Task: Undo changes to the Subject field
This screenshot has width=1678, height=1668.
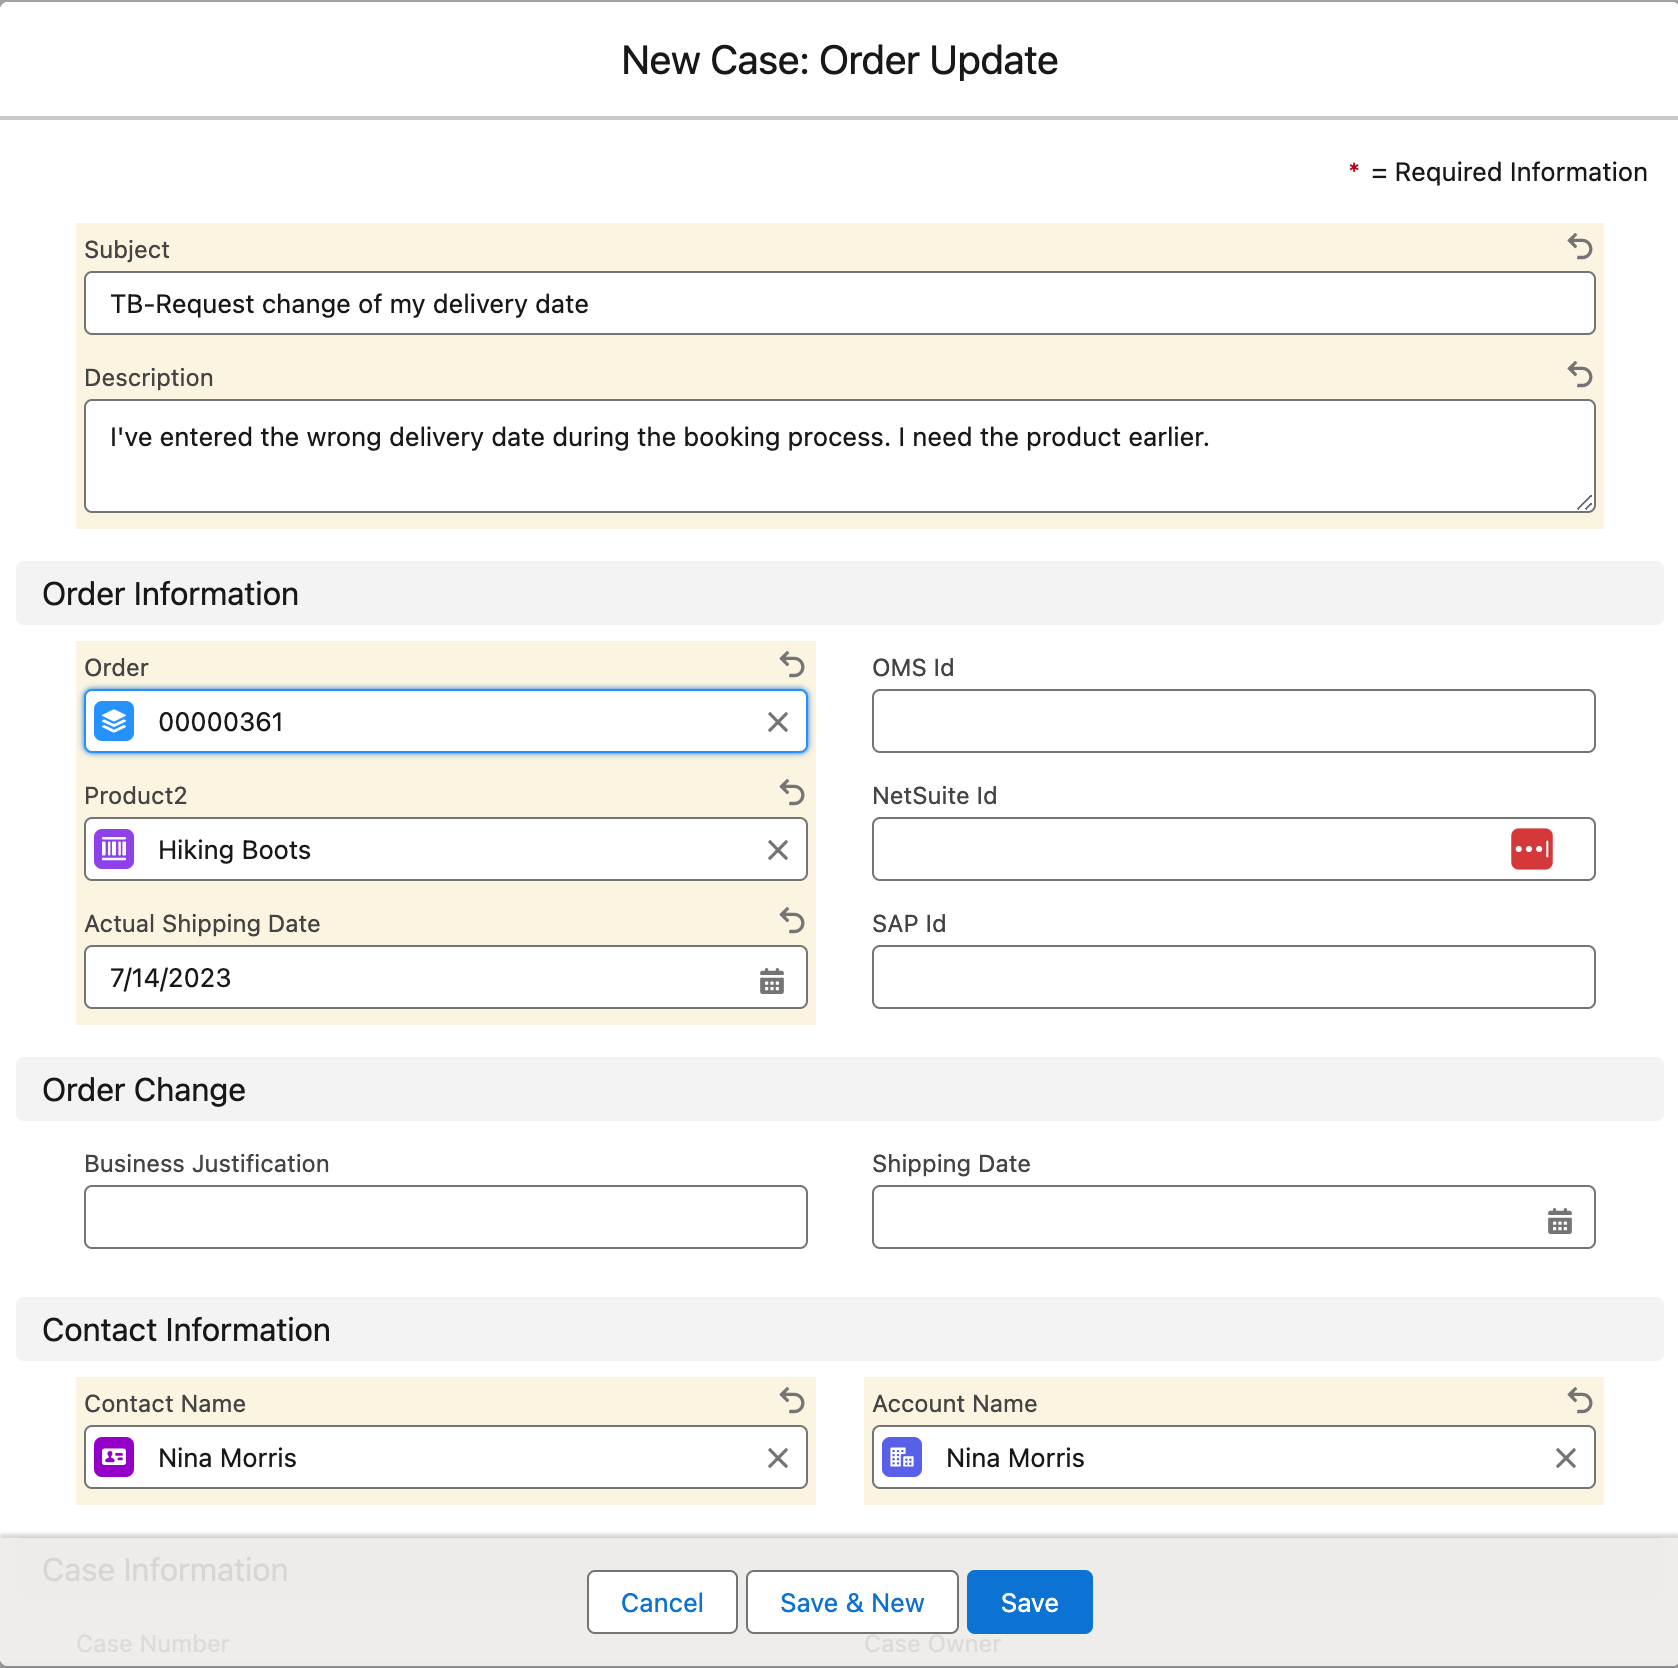Action: pos(1580,246)
